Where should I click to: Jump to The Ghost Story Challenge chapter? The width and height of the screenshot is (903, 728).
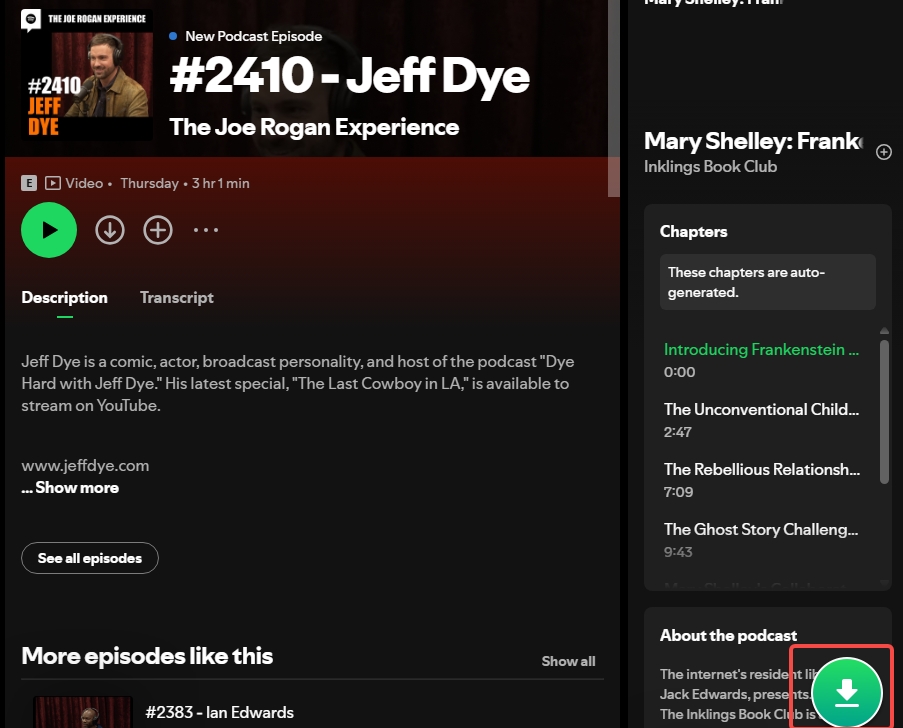click(761, 529)
